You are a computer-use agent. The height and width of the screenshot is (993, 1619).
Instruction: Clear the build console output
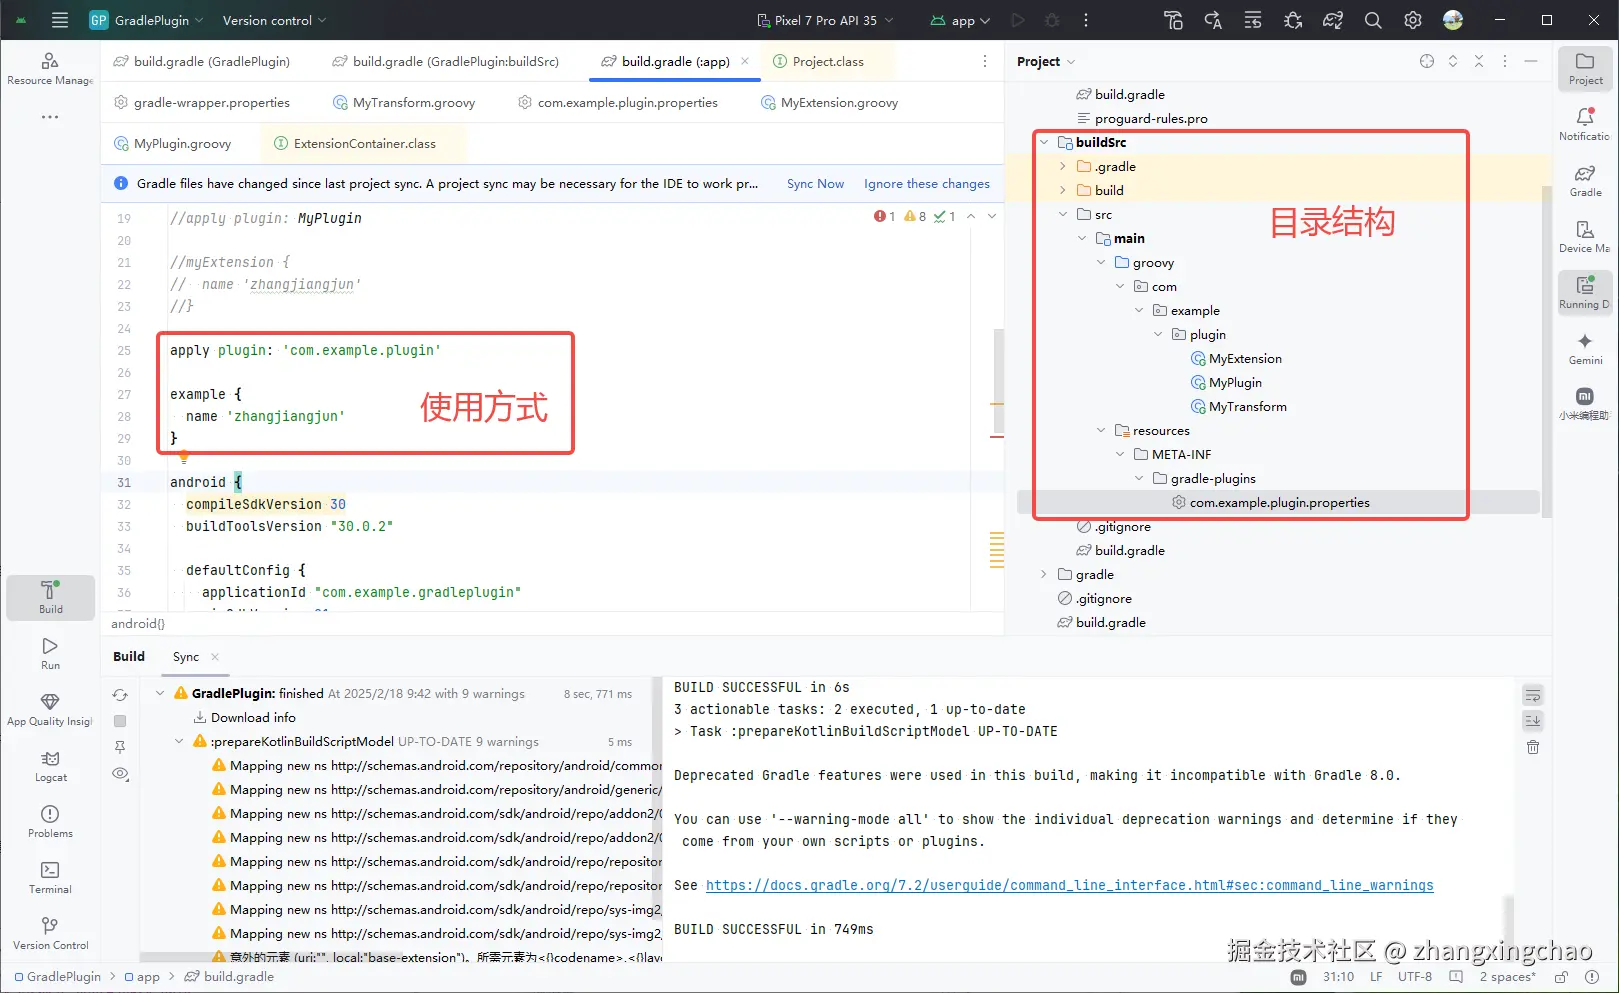point(1533,747)
